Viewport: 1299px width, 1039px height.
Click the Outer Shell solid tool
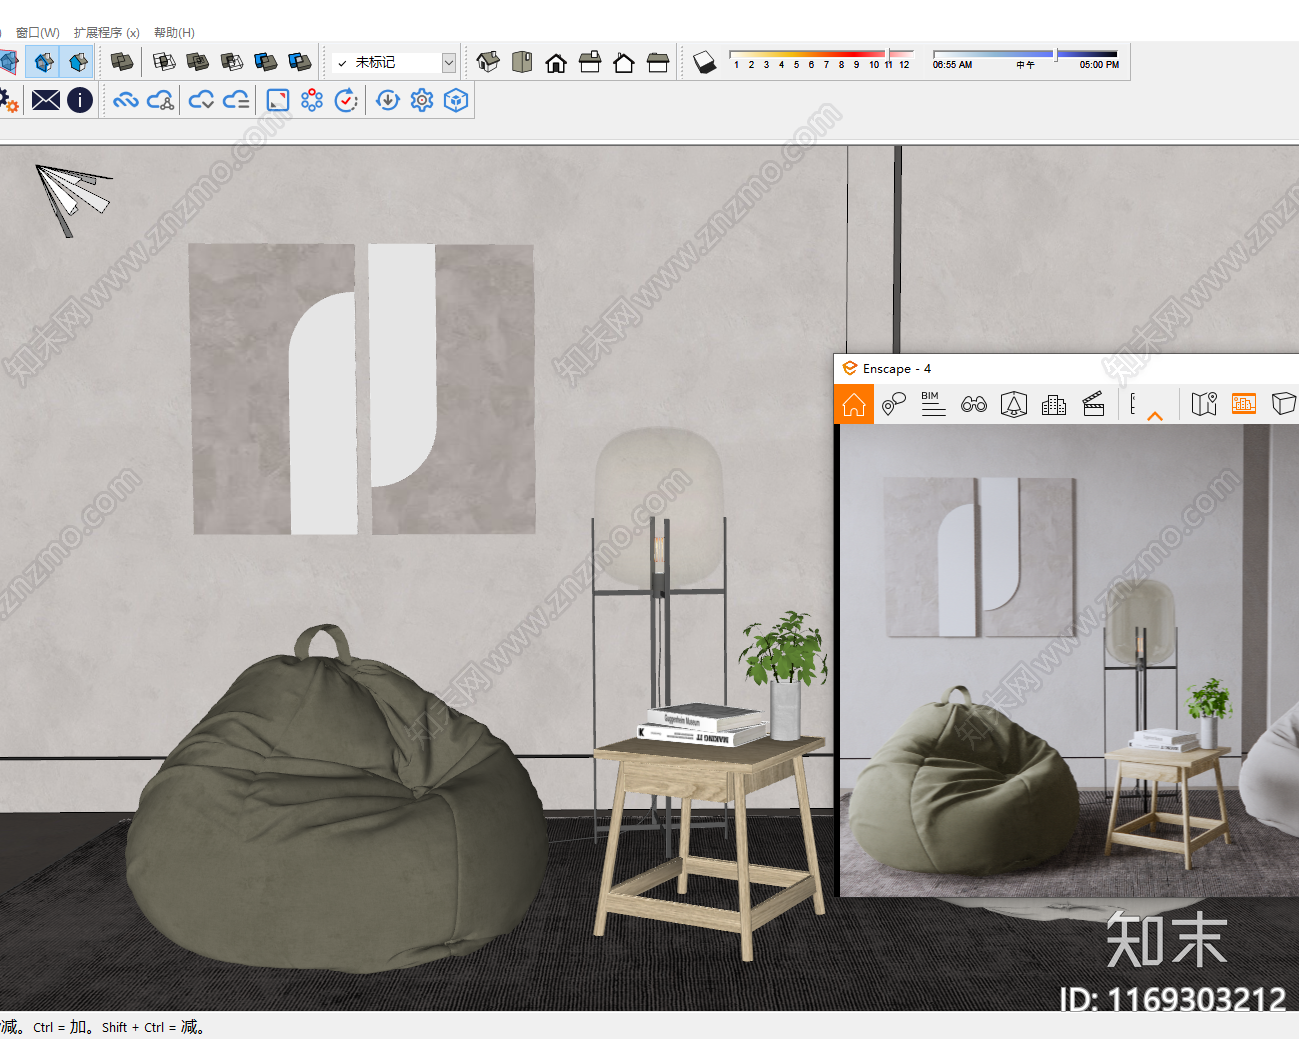pyautogui.click(x=122, y=62)
